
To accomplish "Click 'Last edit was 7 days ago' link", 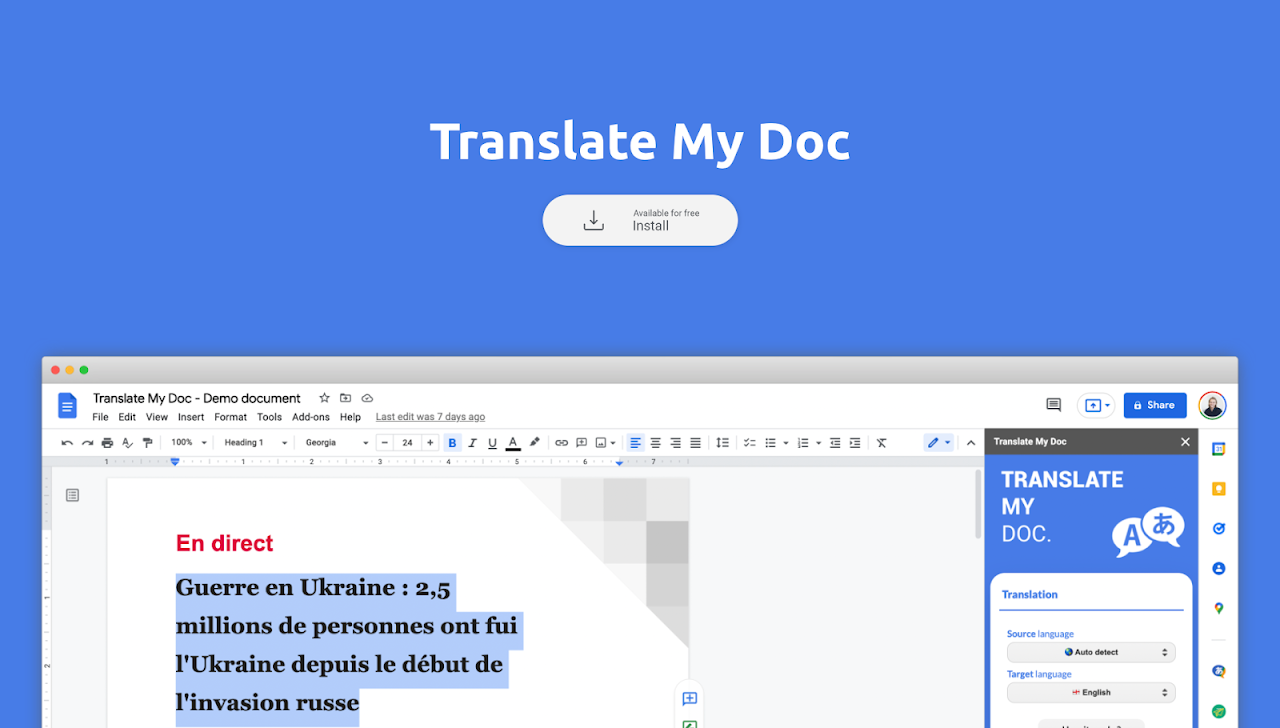I will click(x=430, y=417).
